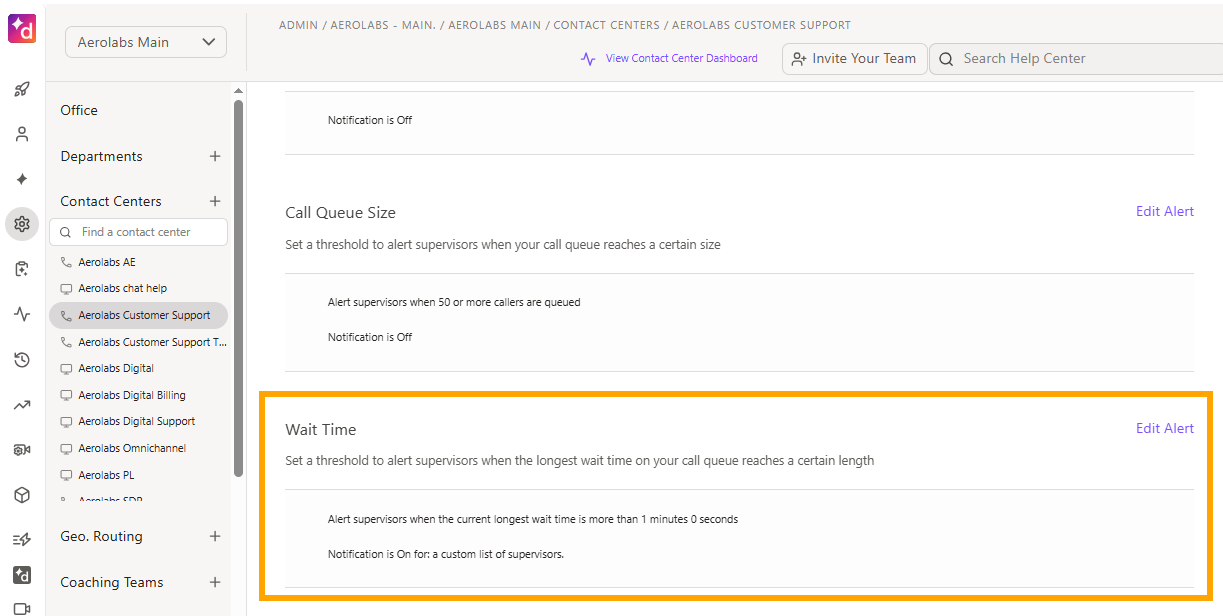Select the gear settings icon
The height and width of the screenshot is (616, 1223).
click(x=22, y=224)
